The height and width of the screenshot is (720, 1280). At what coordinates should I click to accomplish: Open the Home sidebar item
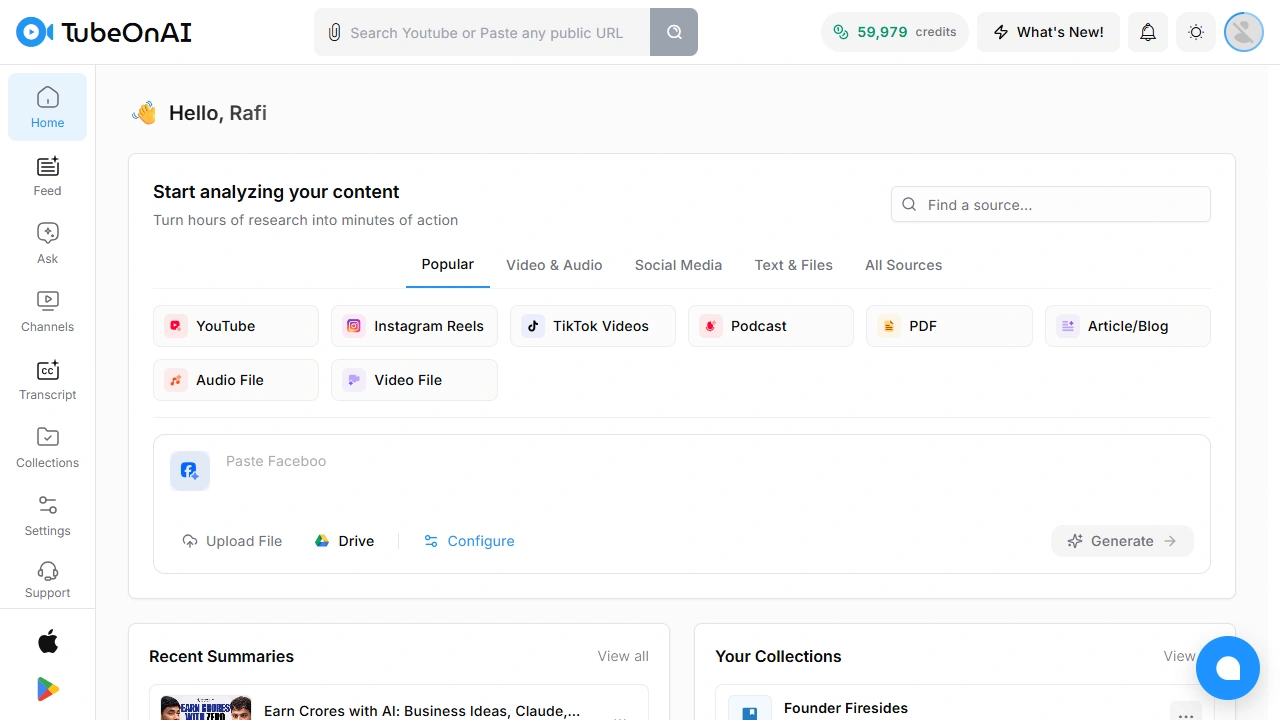47,107
